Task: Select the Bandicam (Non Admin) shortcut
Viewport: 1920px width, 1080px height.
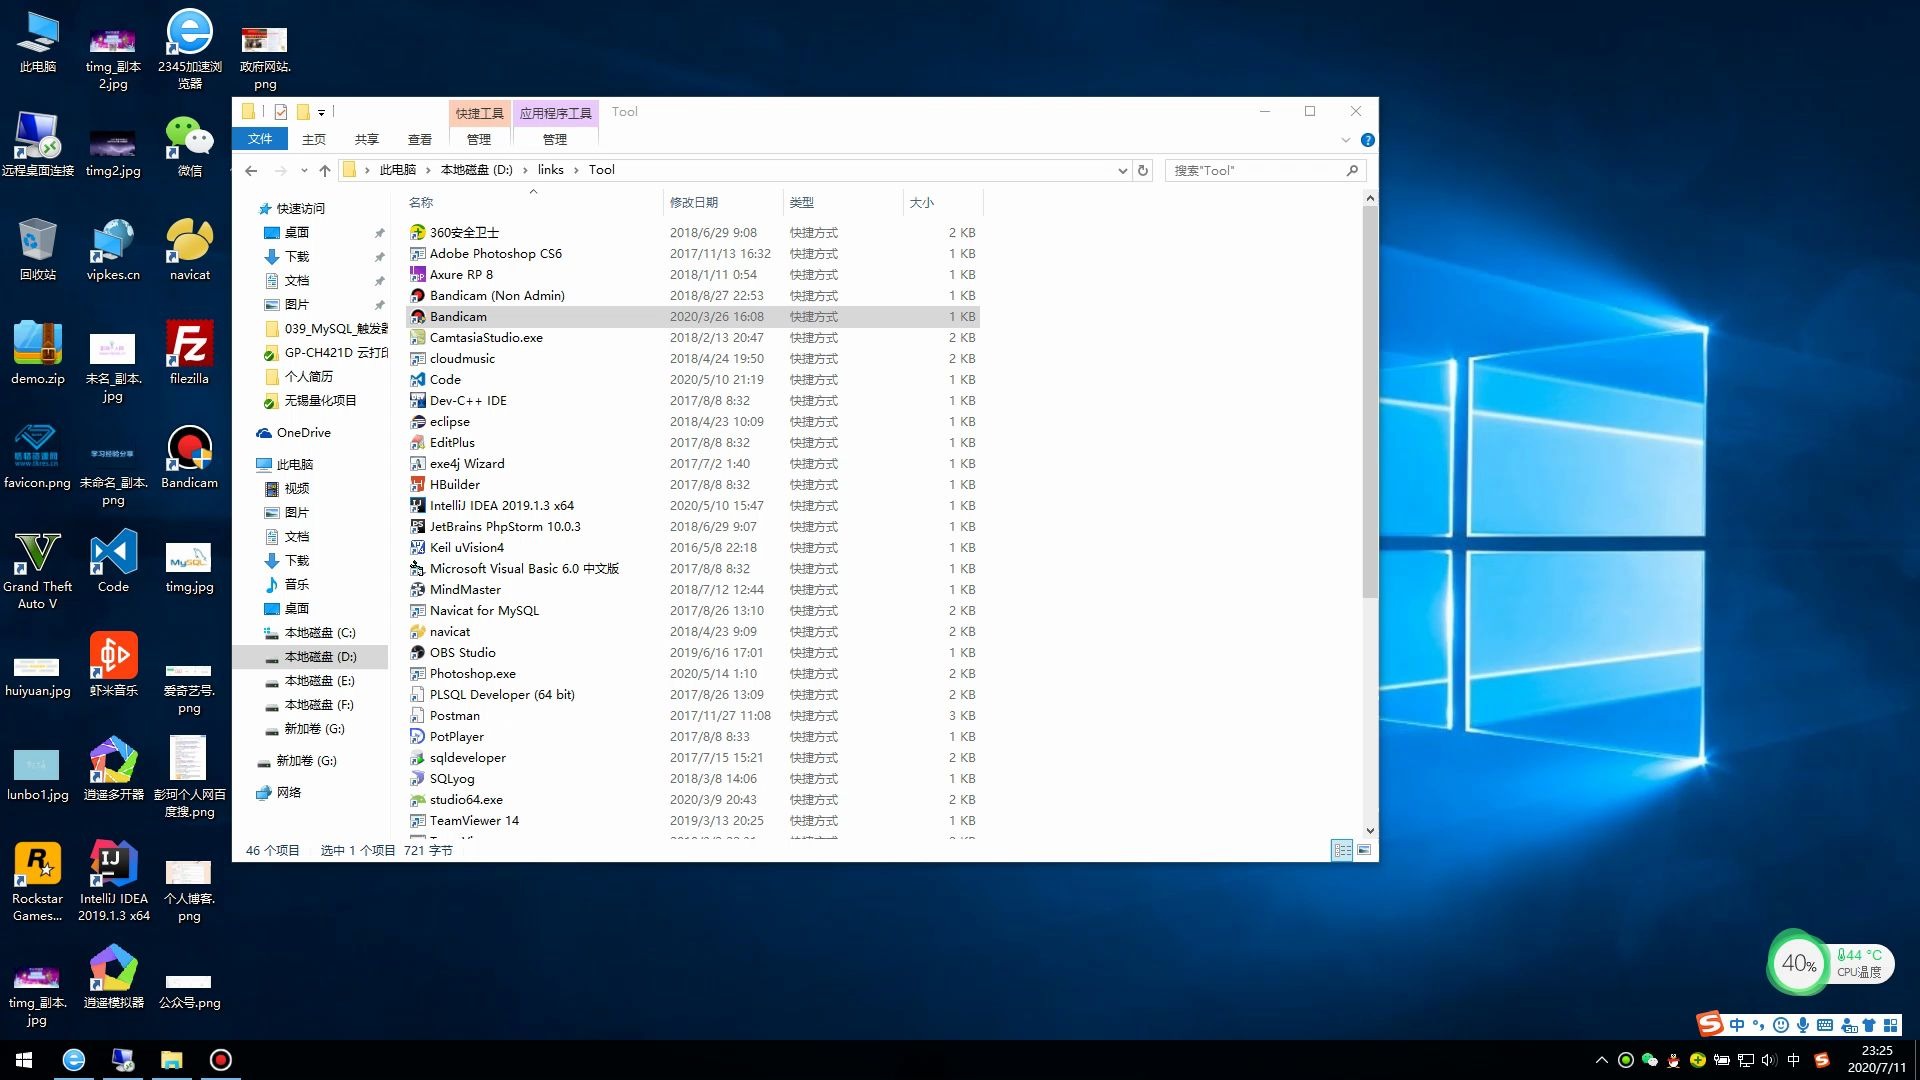Action: [692, 295]
